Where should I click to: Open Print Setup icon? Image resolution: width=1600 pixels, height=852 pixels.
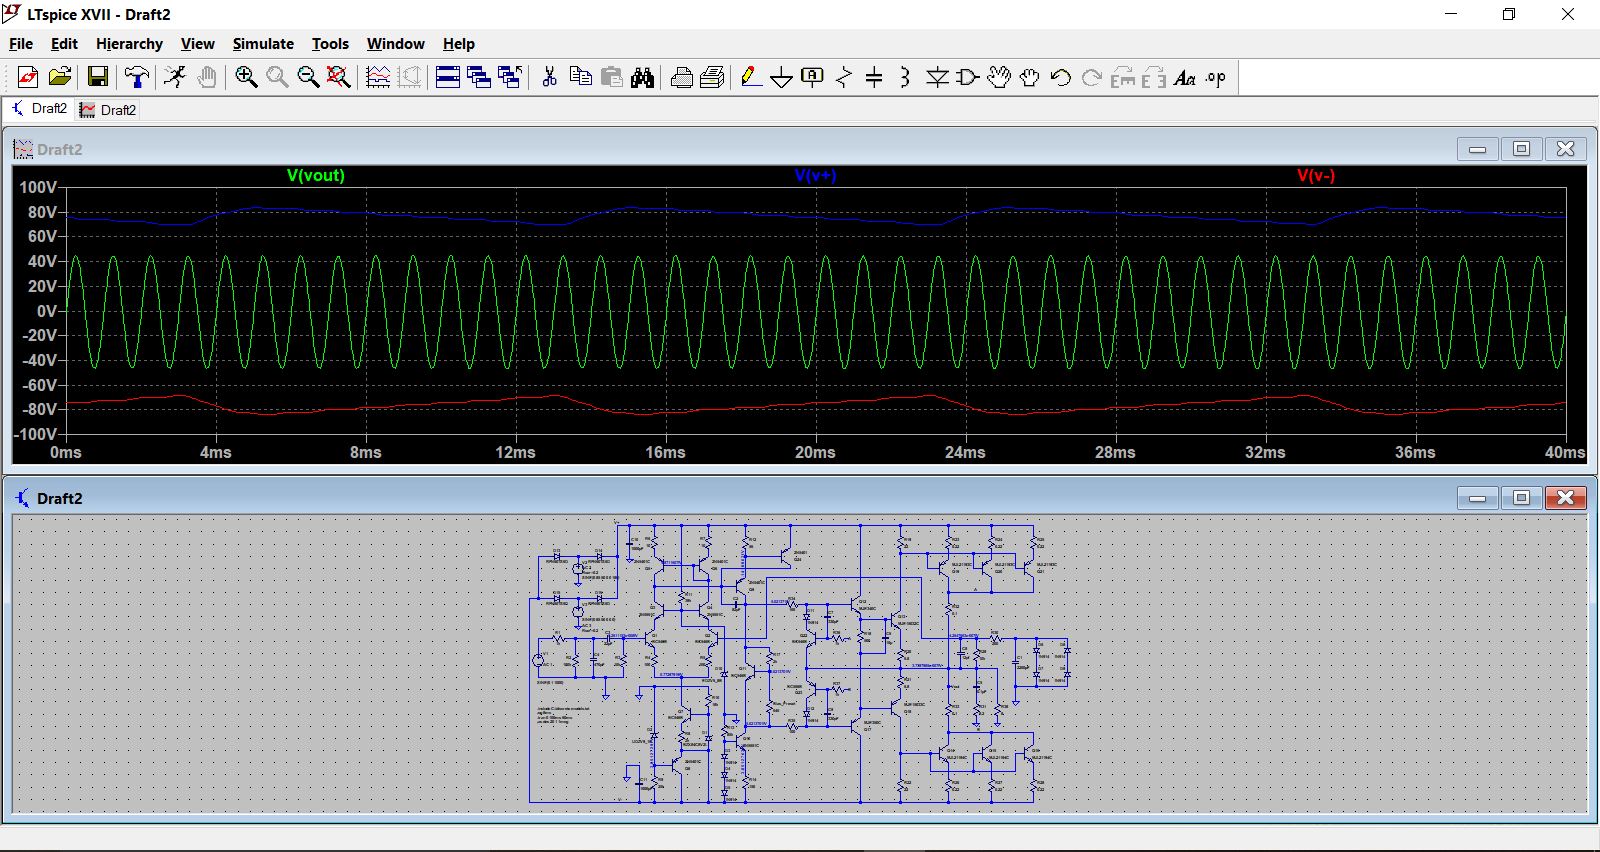pos(682,77)
